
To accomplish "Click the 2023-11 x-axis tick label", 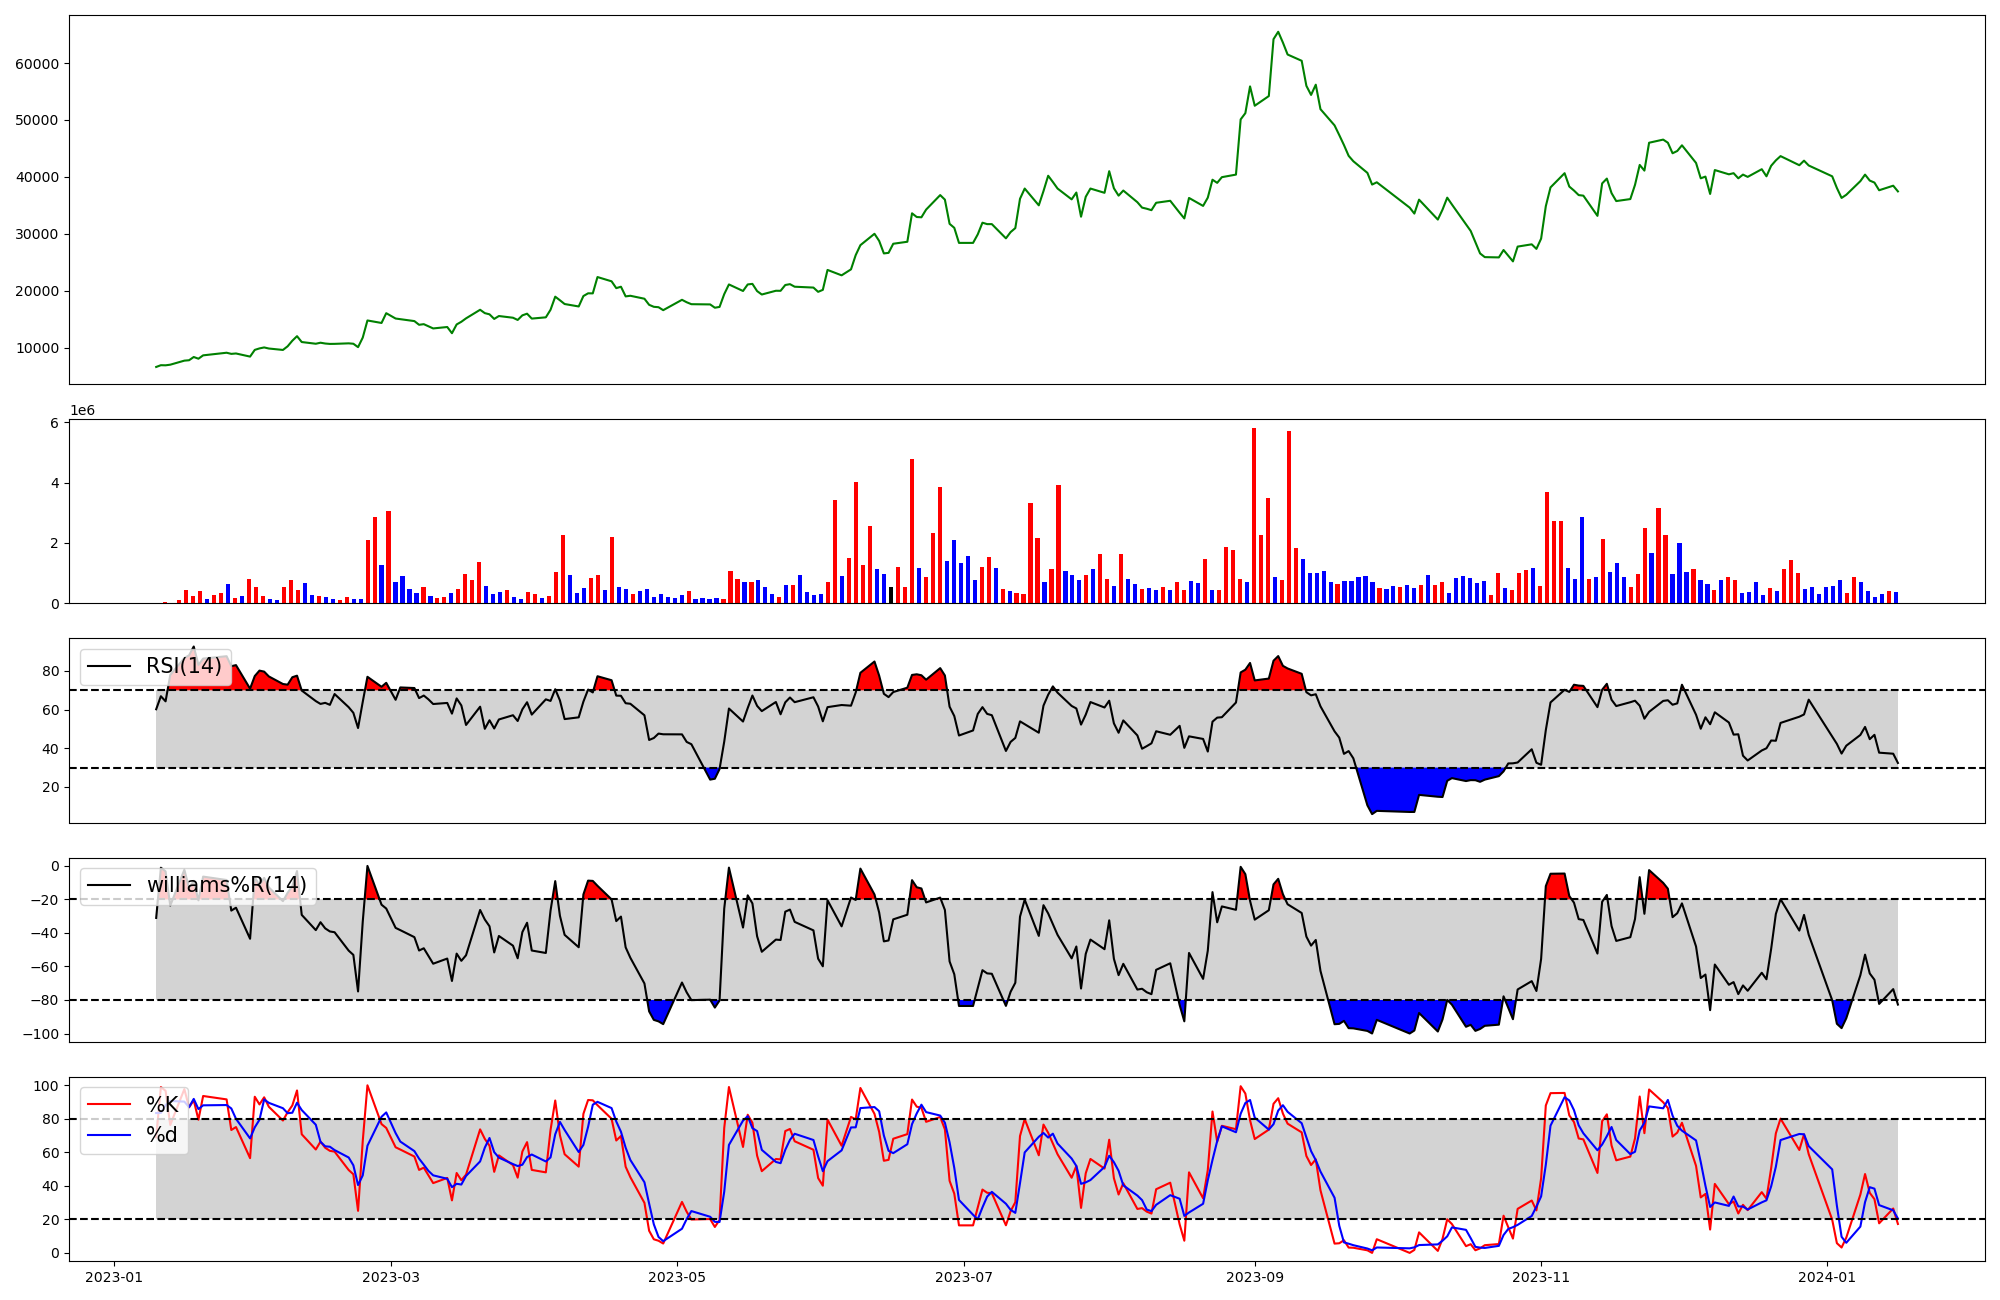I will (x=1540, y=1277).
